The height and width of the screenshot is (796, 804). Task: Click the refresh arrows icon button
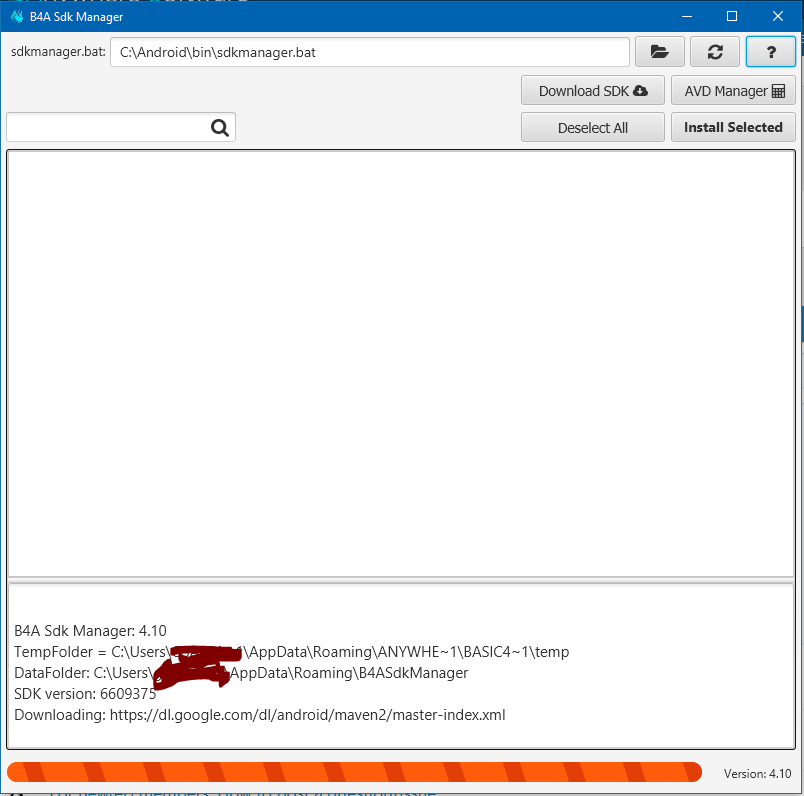715,52
